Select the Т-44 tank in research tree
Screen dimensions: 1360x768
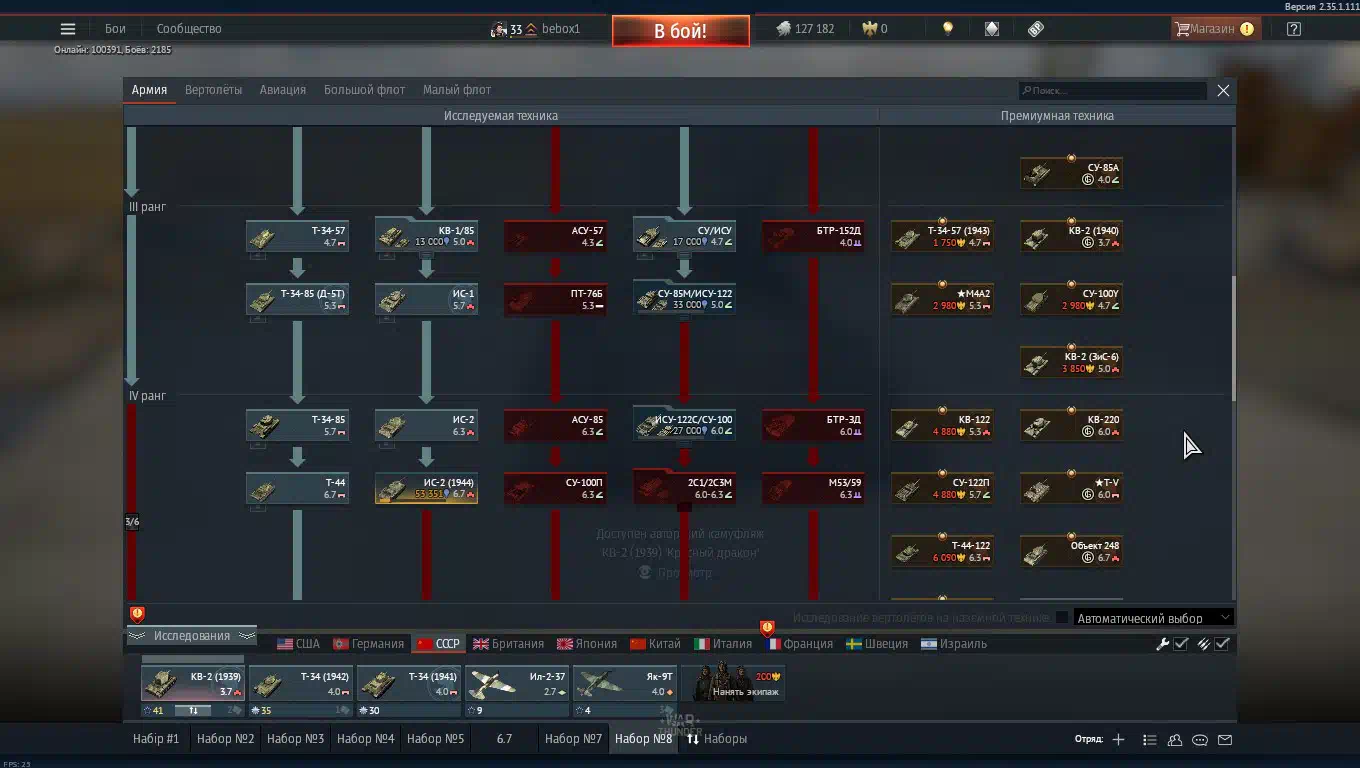[298, 488]
